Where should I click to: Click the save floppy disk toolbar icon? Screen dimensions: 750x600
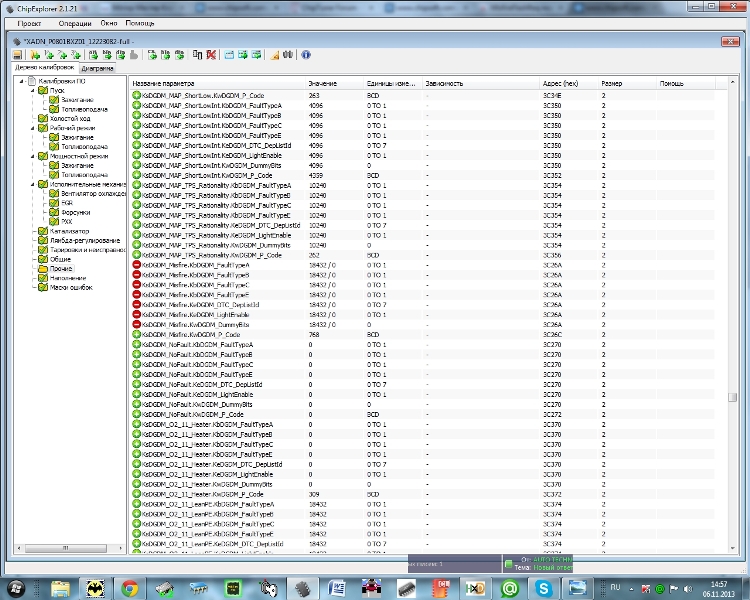(18, 55)
